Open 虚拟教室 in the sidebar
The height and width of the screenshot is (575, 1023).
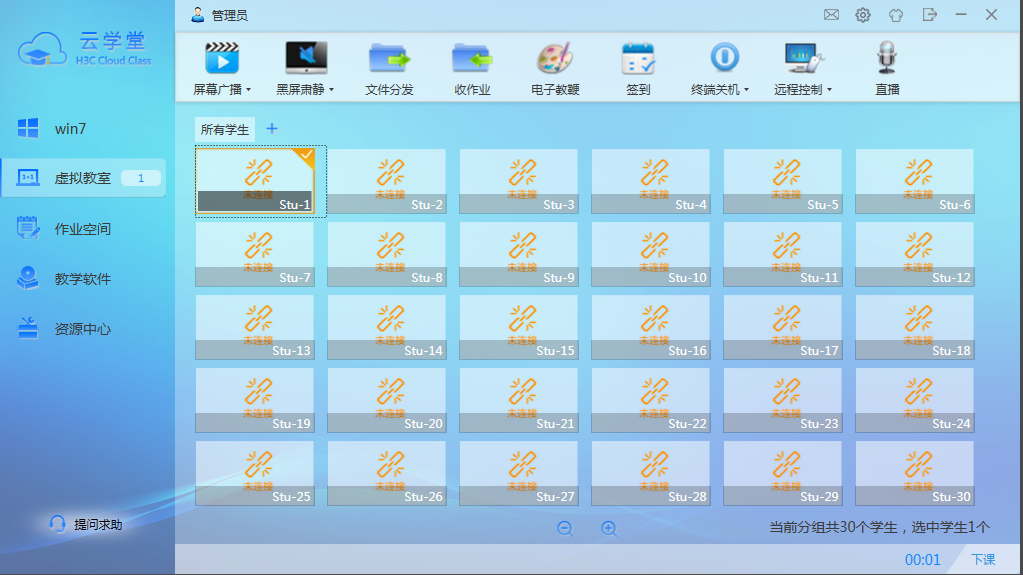click(84, 178)
